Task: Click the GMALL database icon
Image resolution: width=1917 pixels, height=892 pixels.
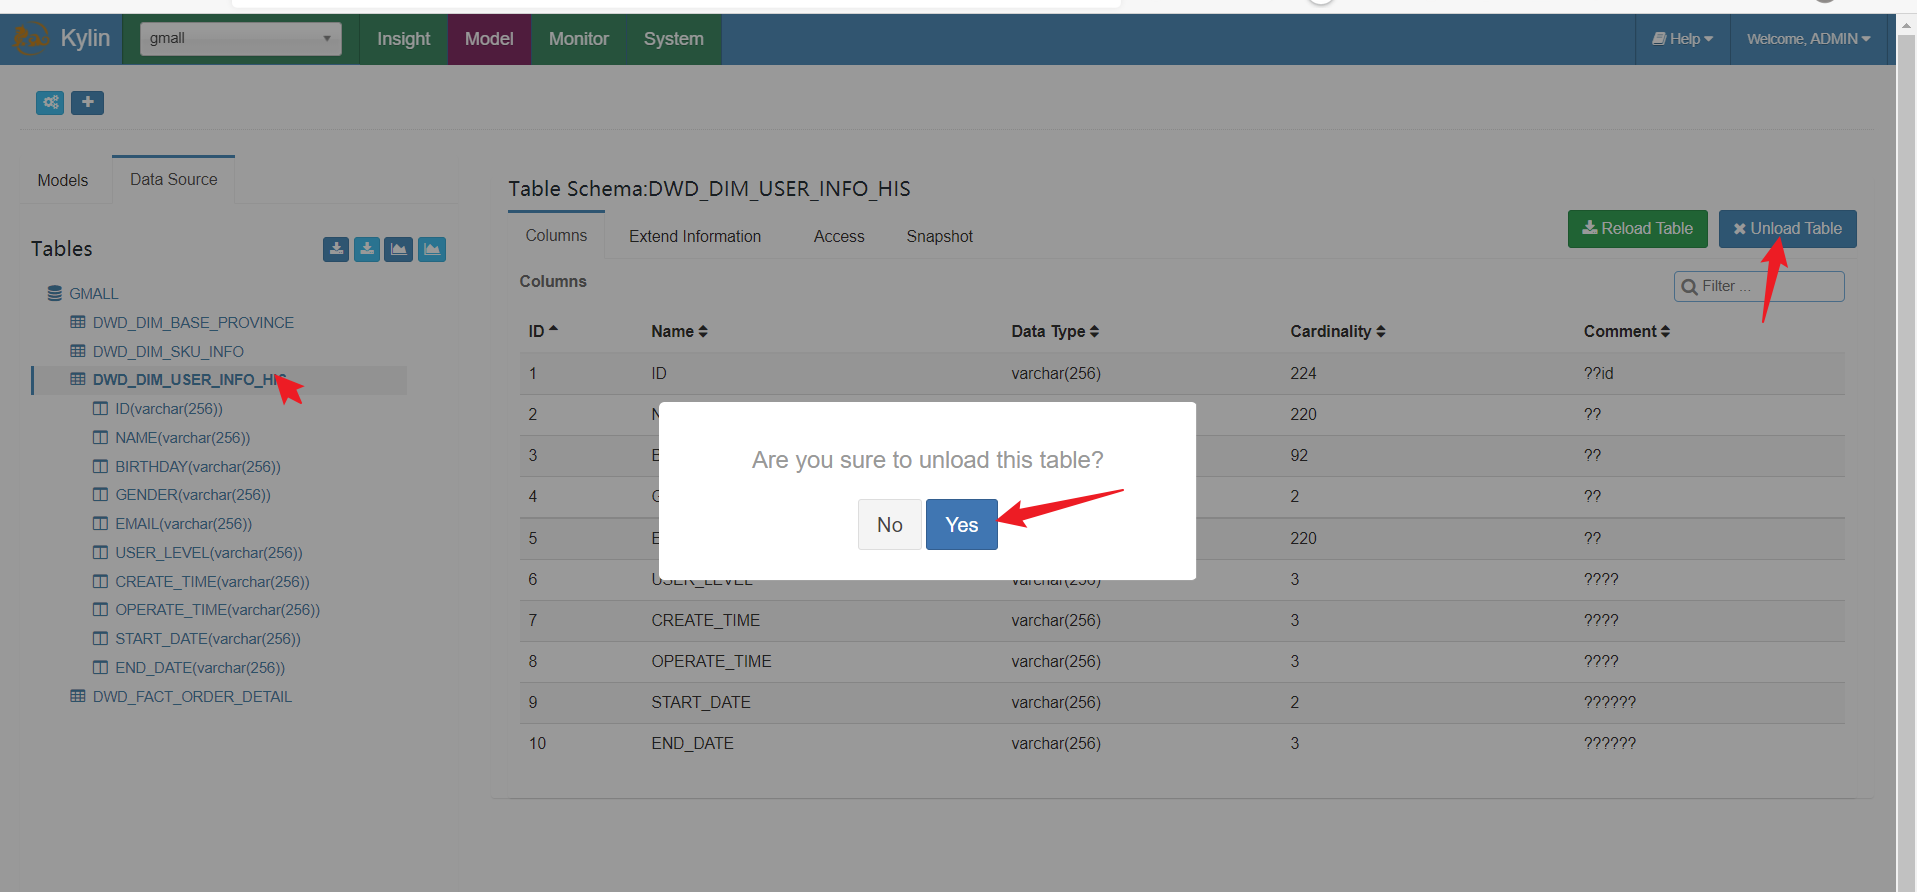Action: pyautogui.click(x=55, y=293)
